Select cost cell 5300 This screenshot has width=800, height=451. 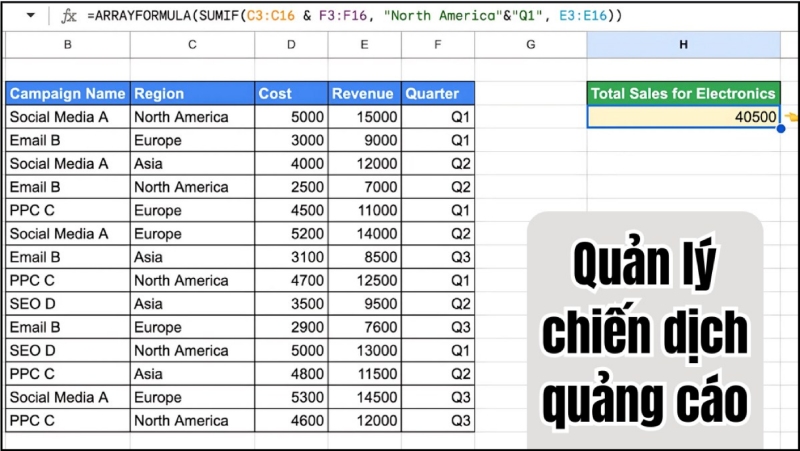point(291,397)
